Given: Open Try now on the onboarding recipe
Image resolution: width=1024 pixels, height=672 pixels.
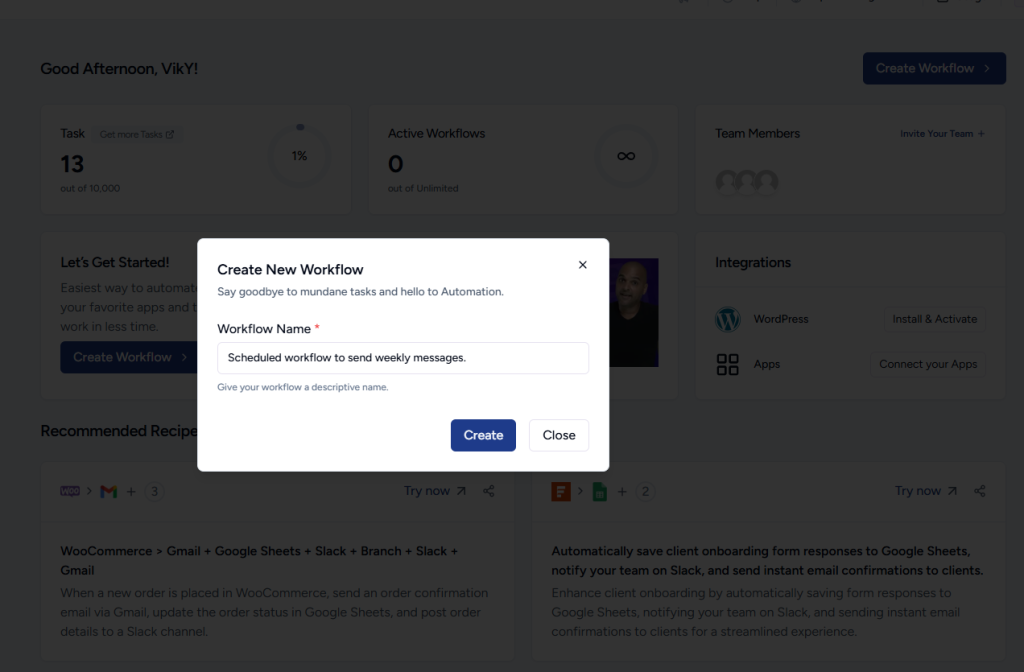Looking at the screenshot, I should pos(926,491).
